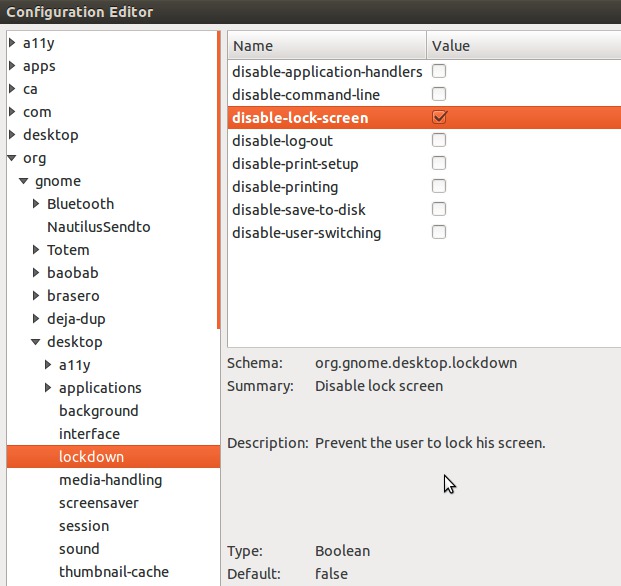The height and width of the screenshot is (586, 621).
Task: Toggle disable-print-setup checkbox
Action: pyautogui.click(x=439, y=163)
